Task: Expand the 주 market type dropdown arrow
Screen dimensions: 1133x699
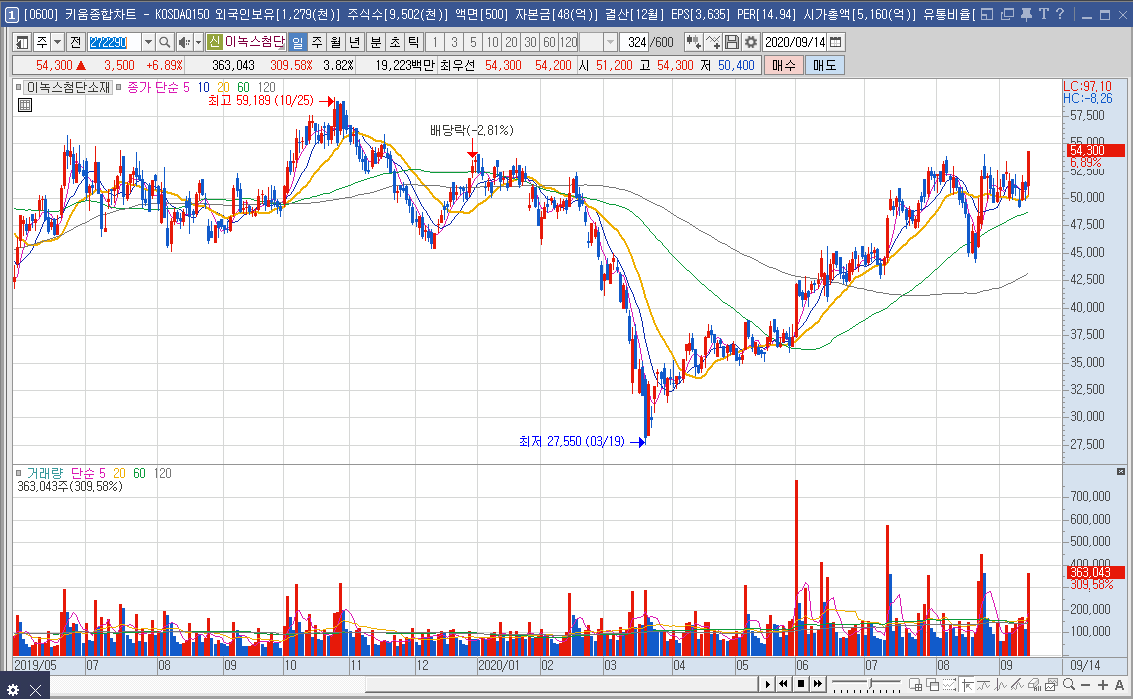Action: click(x=58, y=43)
